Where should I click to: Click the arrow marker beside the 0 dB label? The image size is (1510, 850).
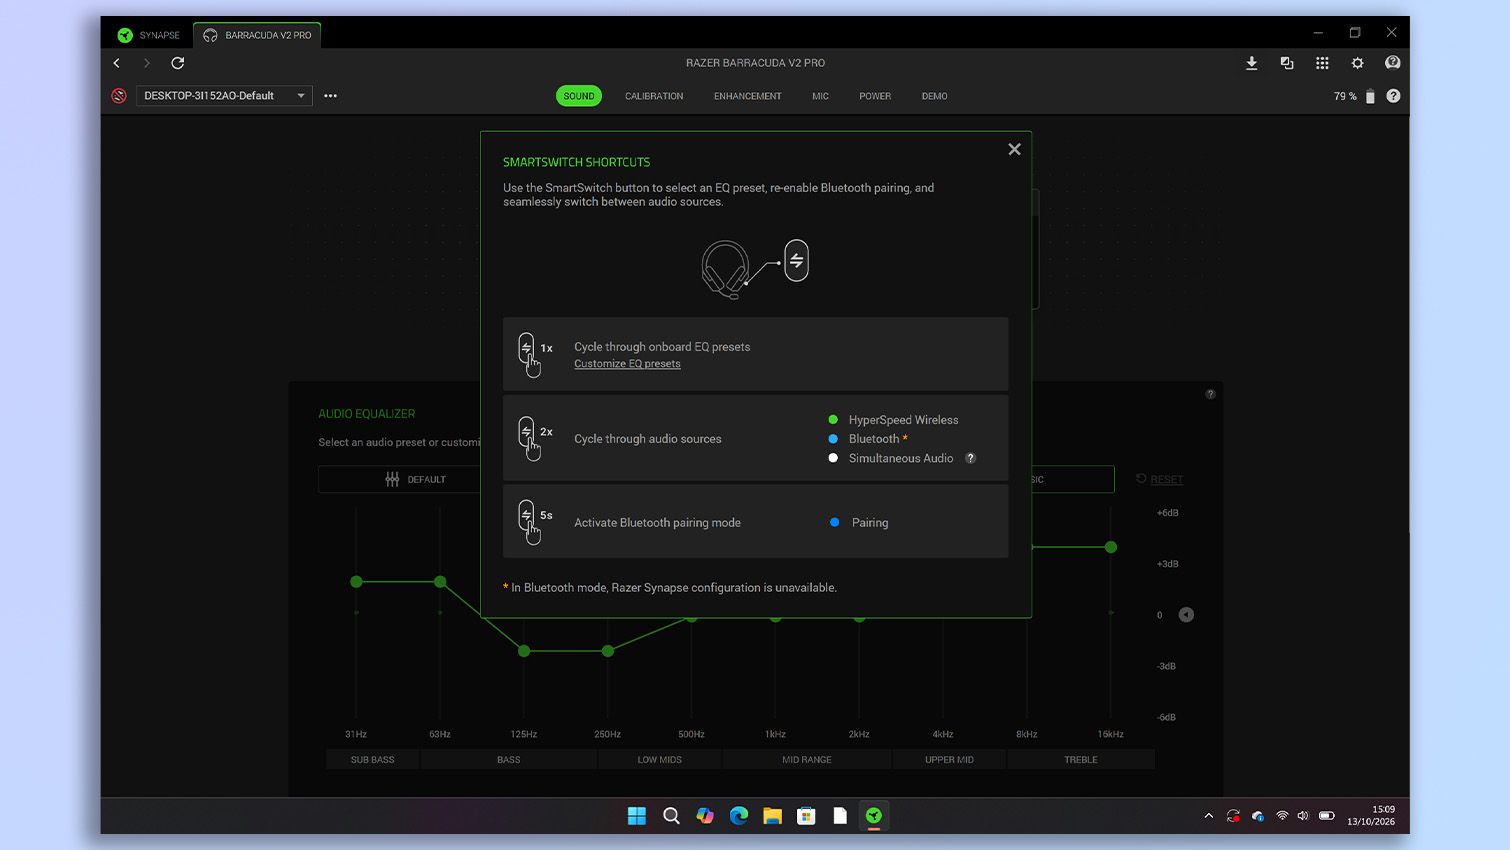(1186, 615)
